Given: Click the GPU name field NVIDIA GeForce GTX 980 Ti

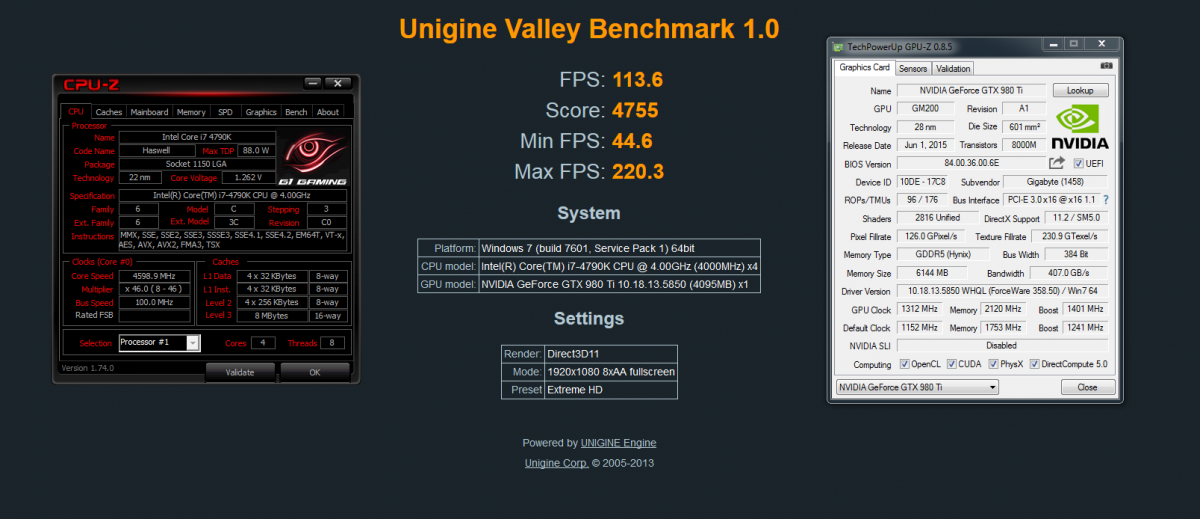Looking at the screenshot, I should coord(971,90).
